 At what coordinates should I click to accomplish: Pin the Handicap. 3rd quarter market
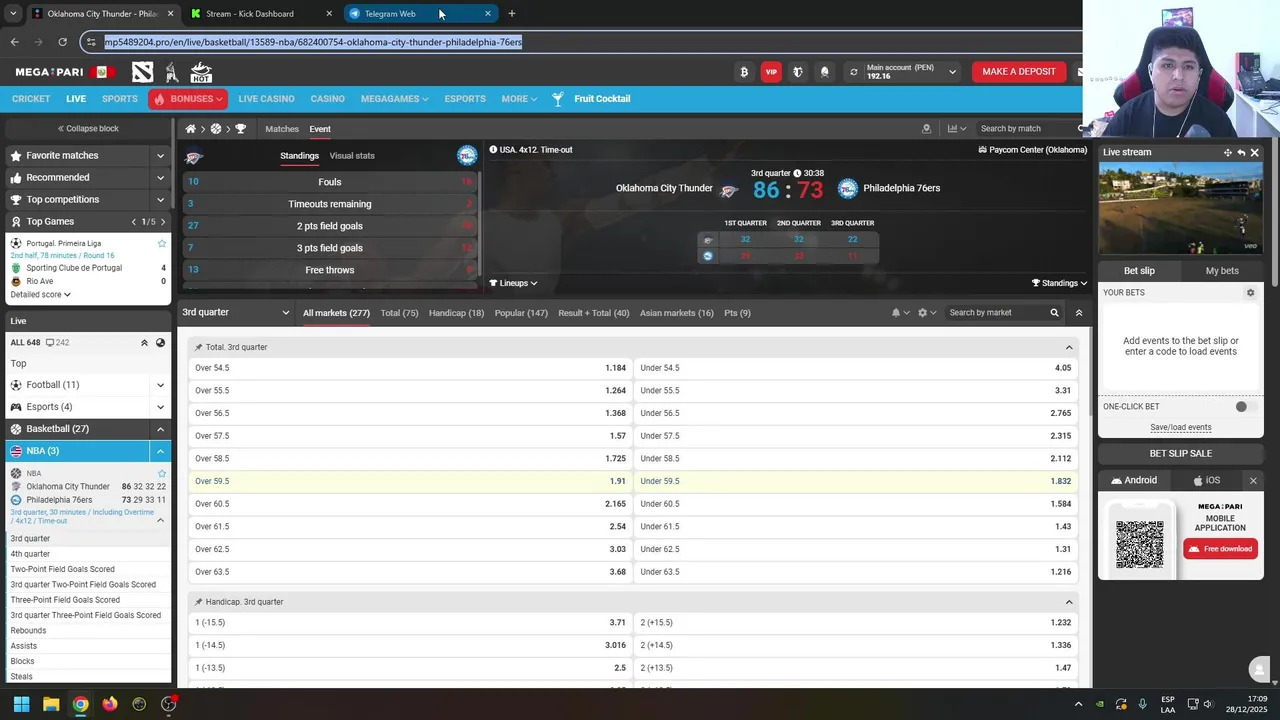(198, 602)
